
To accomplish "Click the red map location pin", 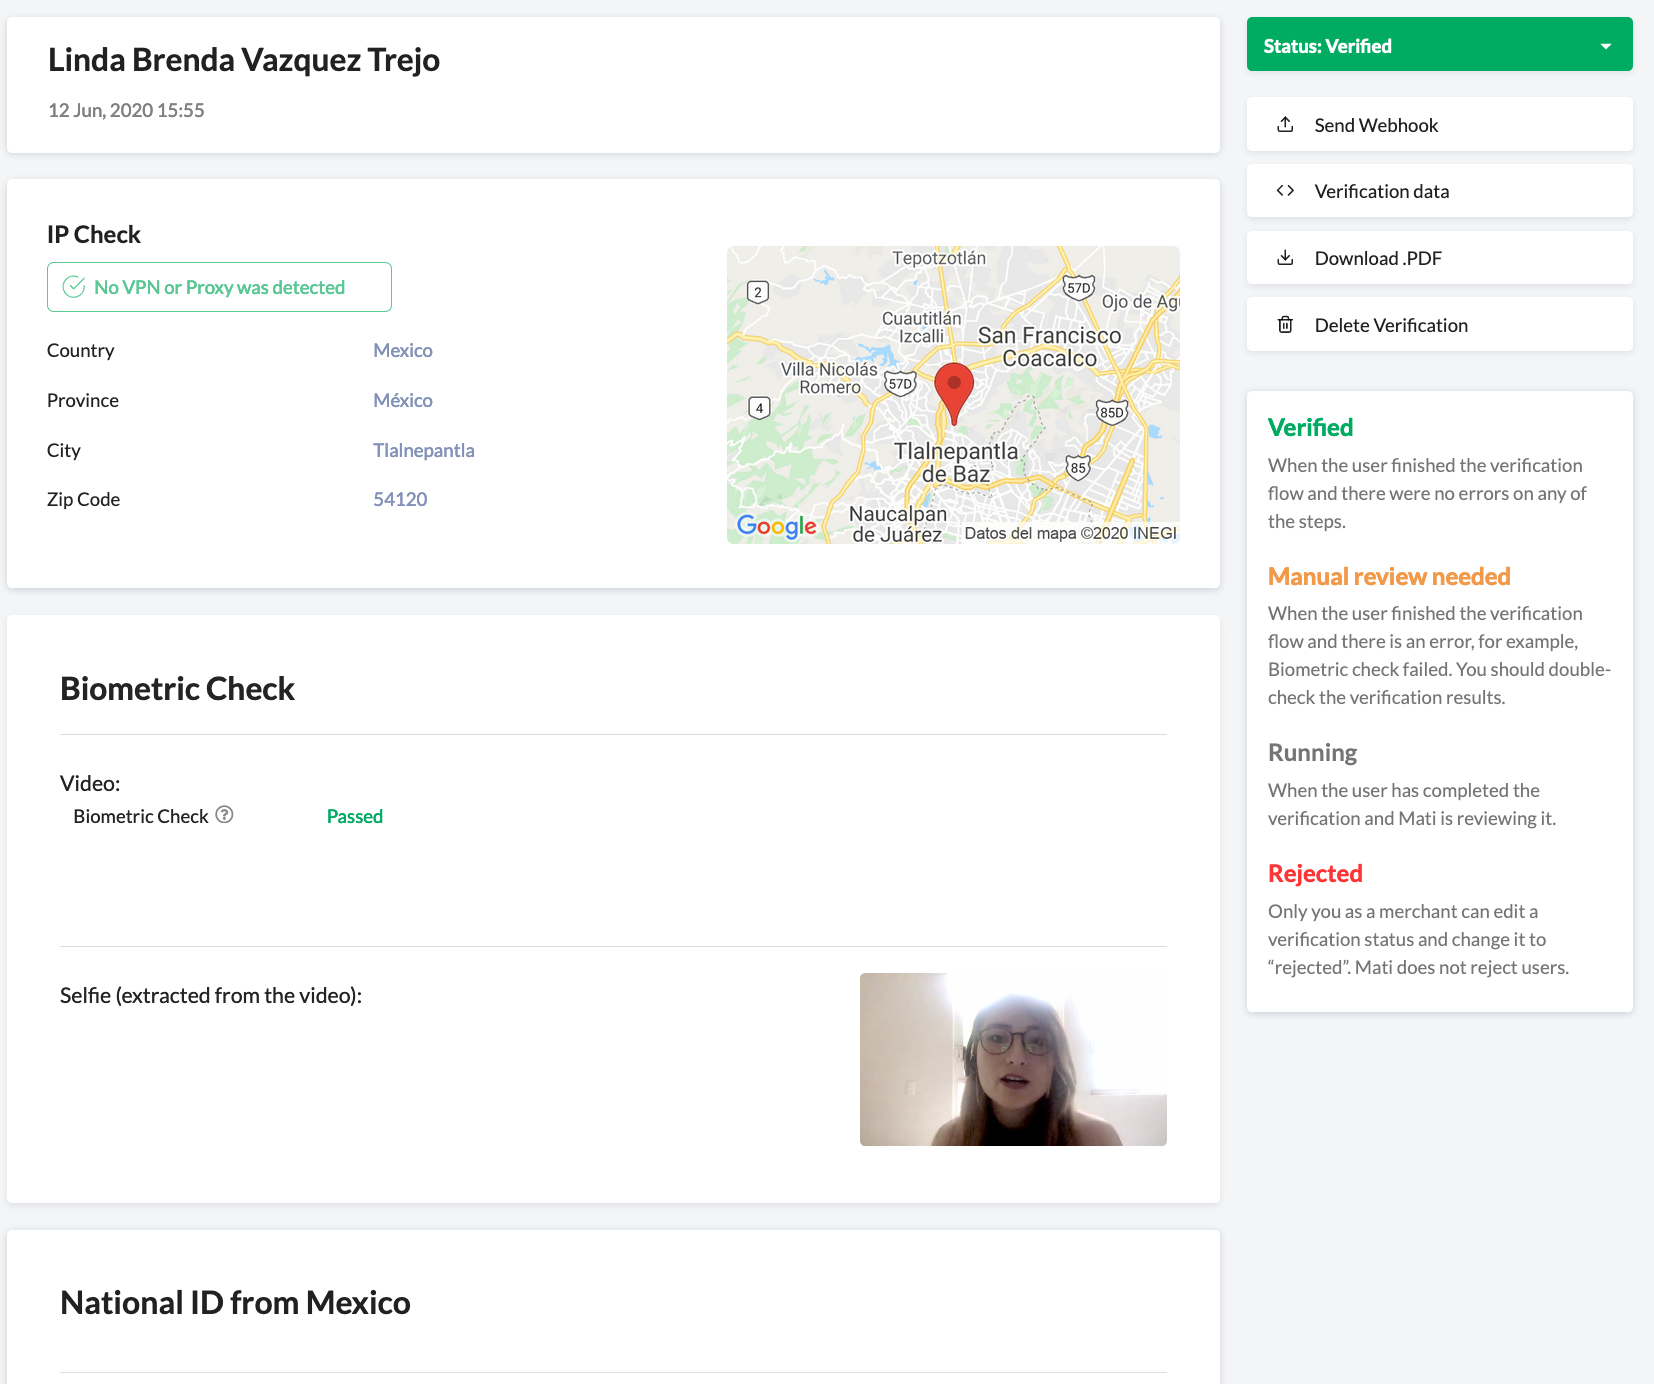I will pyautogui.click(x=954, y=390).
